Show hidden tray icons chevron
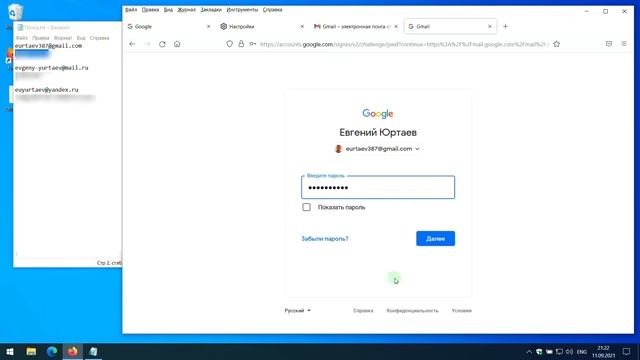The width and height of the screenshot is (640, 360). (529, 352)
